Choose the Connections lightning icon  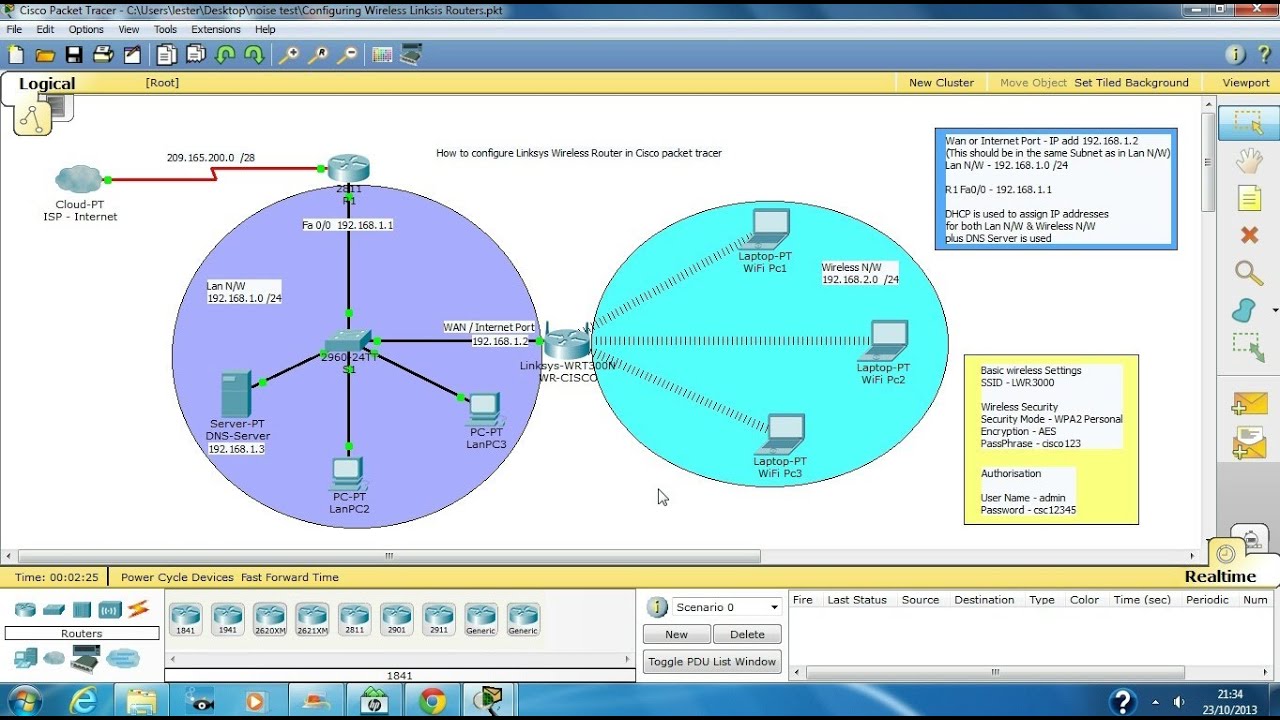tap(138, 608)
